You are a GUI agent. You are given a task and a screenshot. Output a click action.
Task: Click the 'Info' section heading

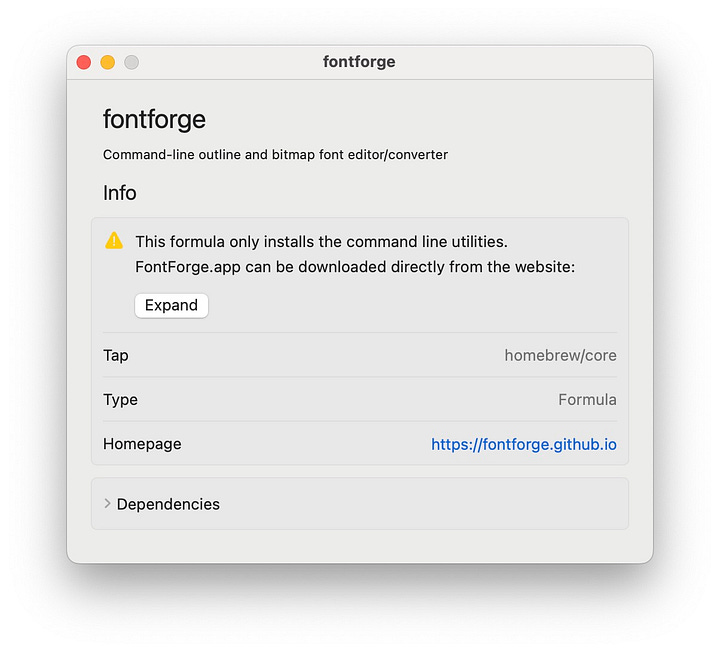(119, 193)
